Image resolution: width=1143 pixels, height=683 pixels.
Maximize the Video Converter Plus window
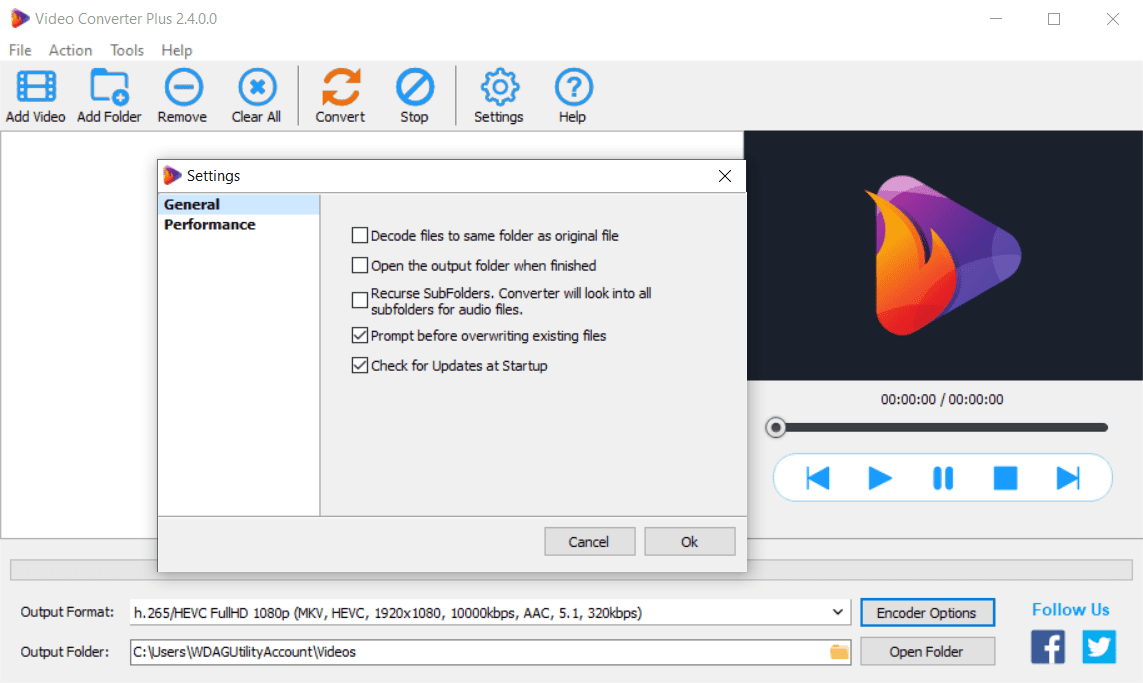pos(1054,19)
